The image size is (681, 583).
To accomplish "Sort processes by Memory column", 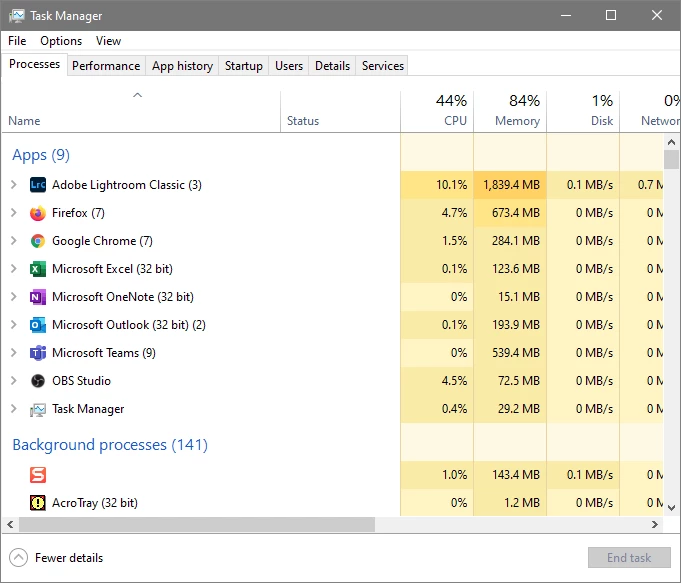I will click(510, 112).
